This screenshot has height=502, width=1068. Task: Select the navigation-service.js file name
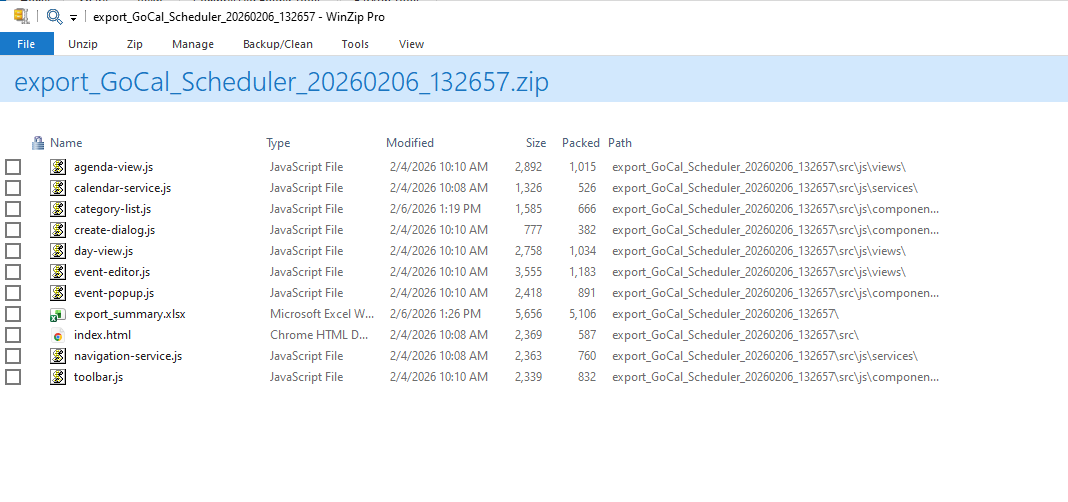128,356
